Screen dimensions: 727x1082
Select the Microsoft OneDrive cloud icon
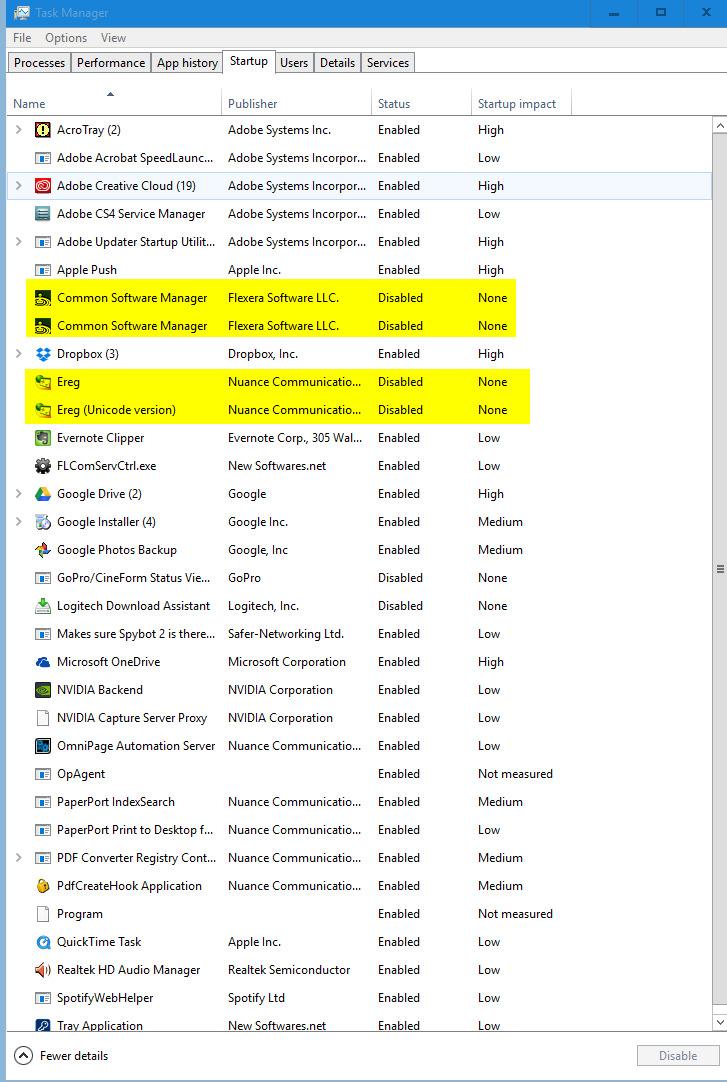pyautogui.click(x=43, y=662)
